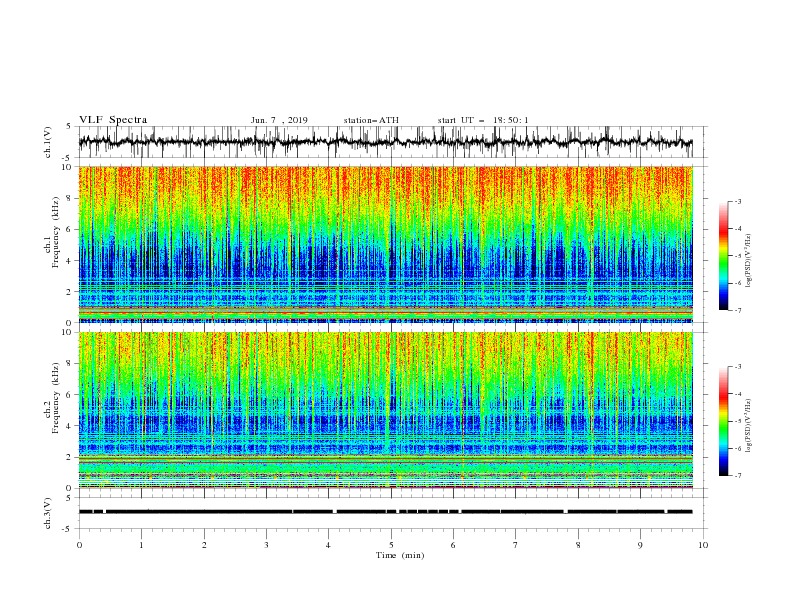Click the '10' kHz tick of ch.2 spectrogram
Screen dimensions: 792x612
67,332
